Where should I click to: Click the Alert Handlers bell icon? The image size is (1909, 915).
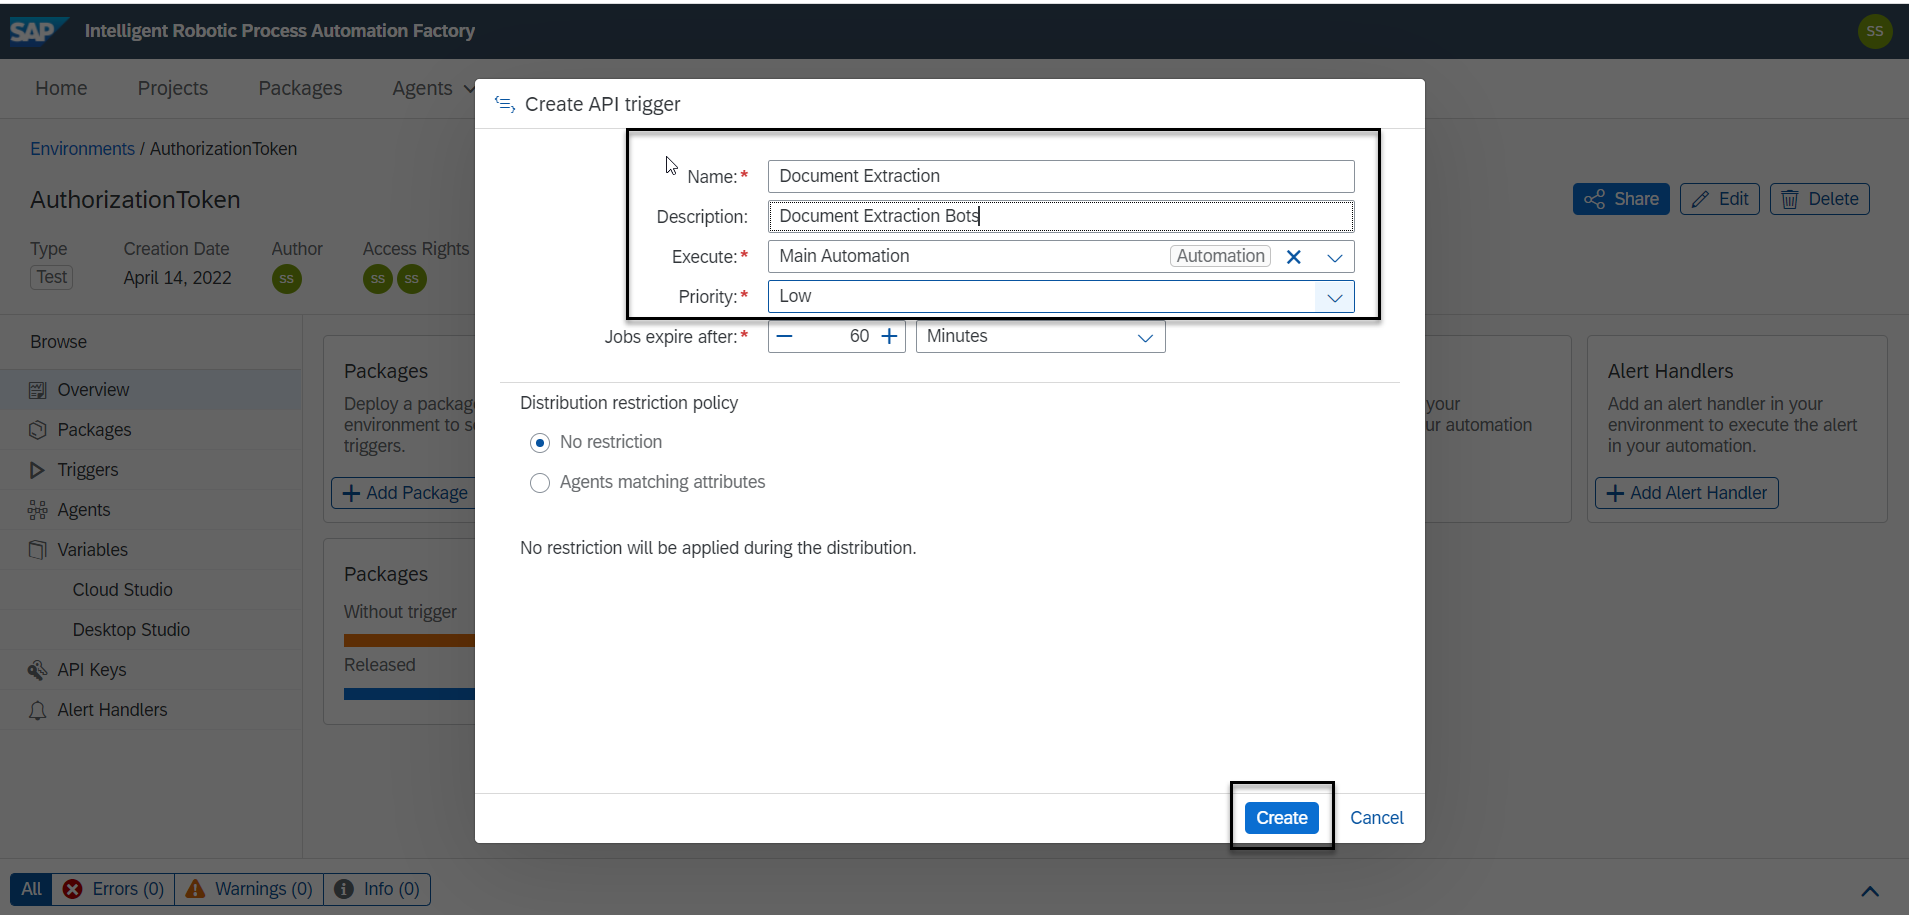pyautogui.click(x=38, y=710)
